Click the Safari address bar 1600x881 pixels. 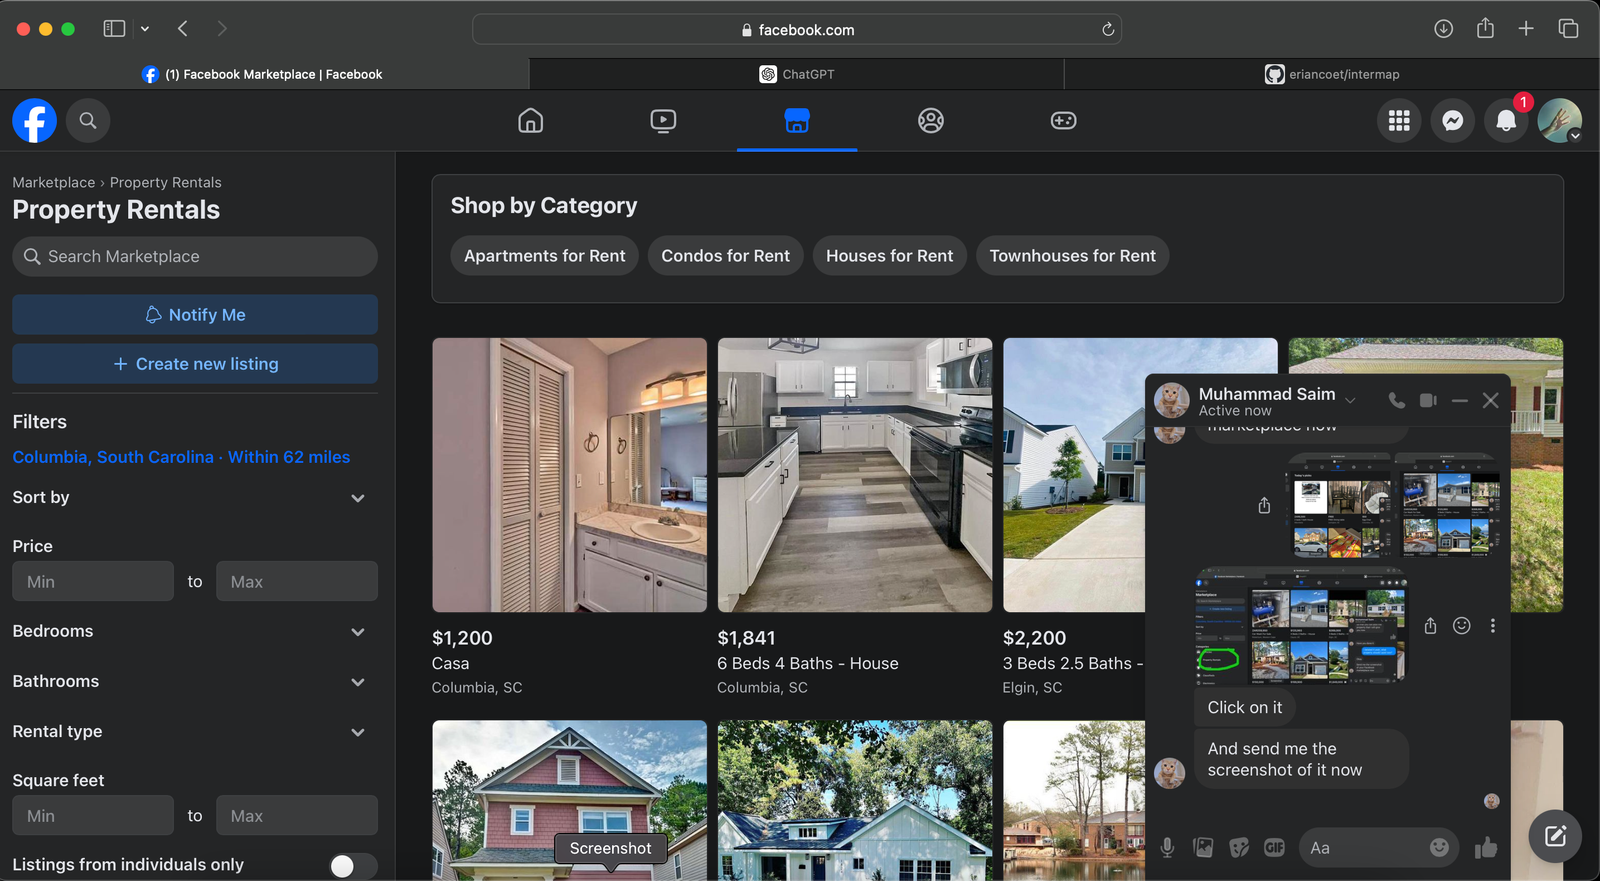click(x=797, y=30)
